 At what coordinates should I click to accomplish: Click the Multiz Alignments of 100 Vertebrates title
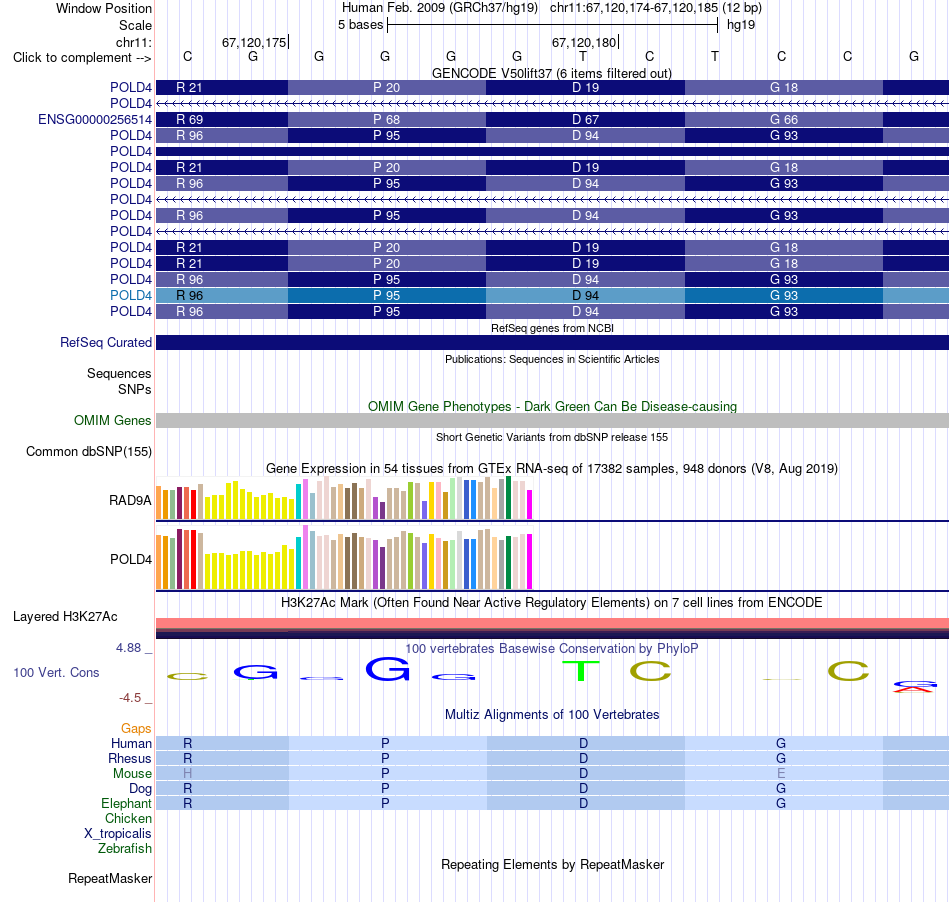[552, 715]
